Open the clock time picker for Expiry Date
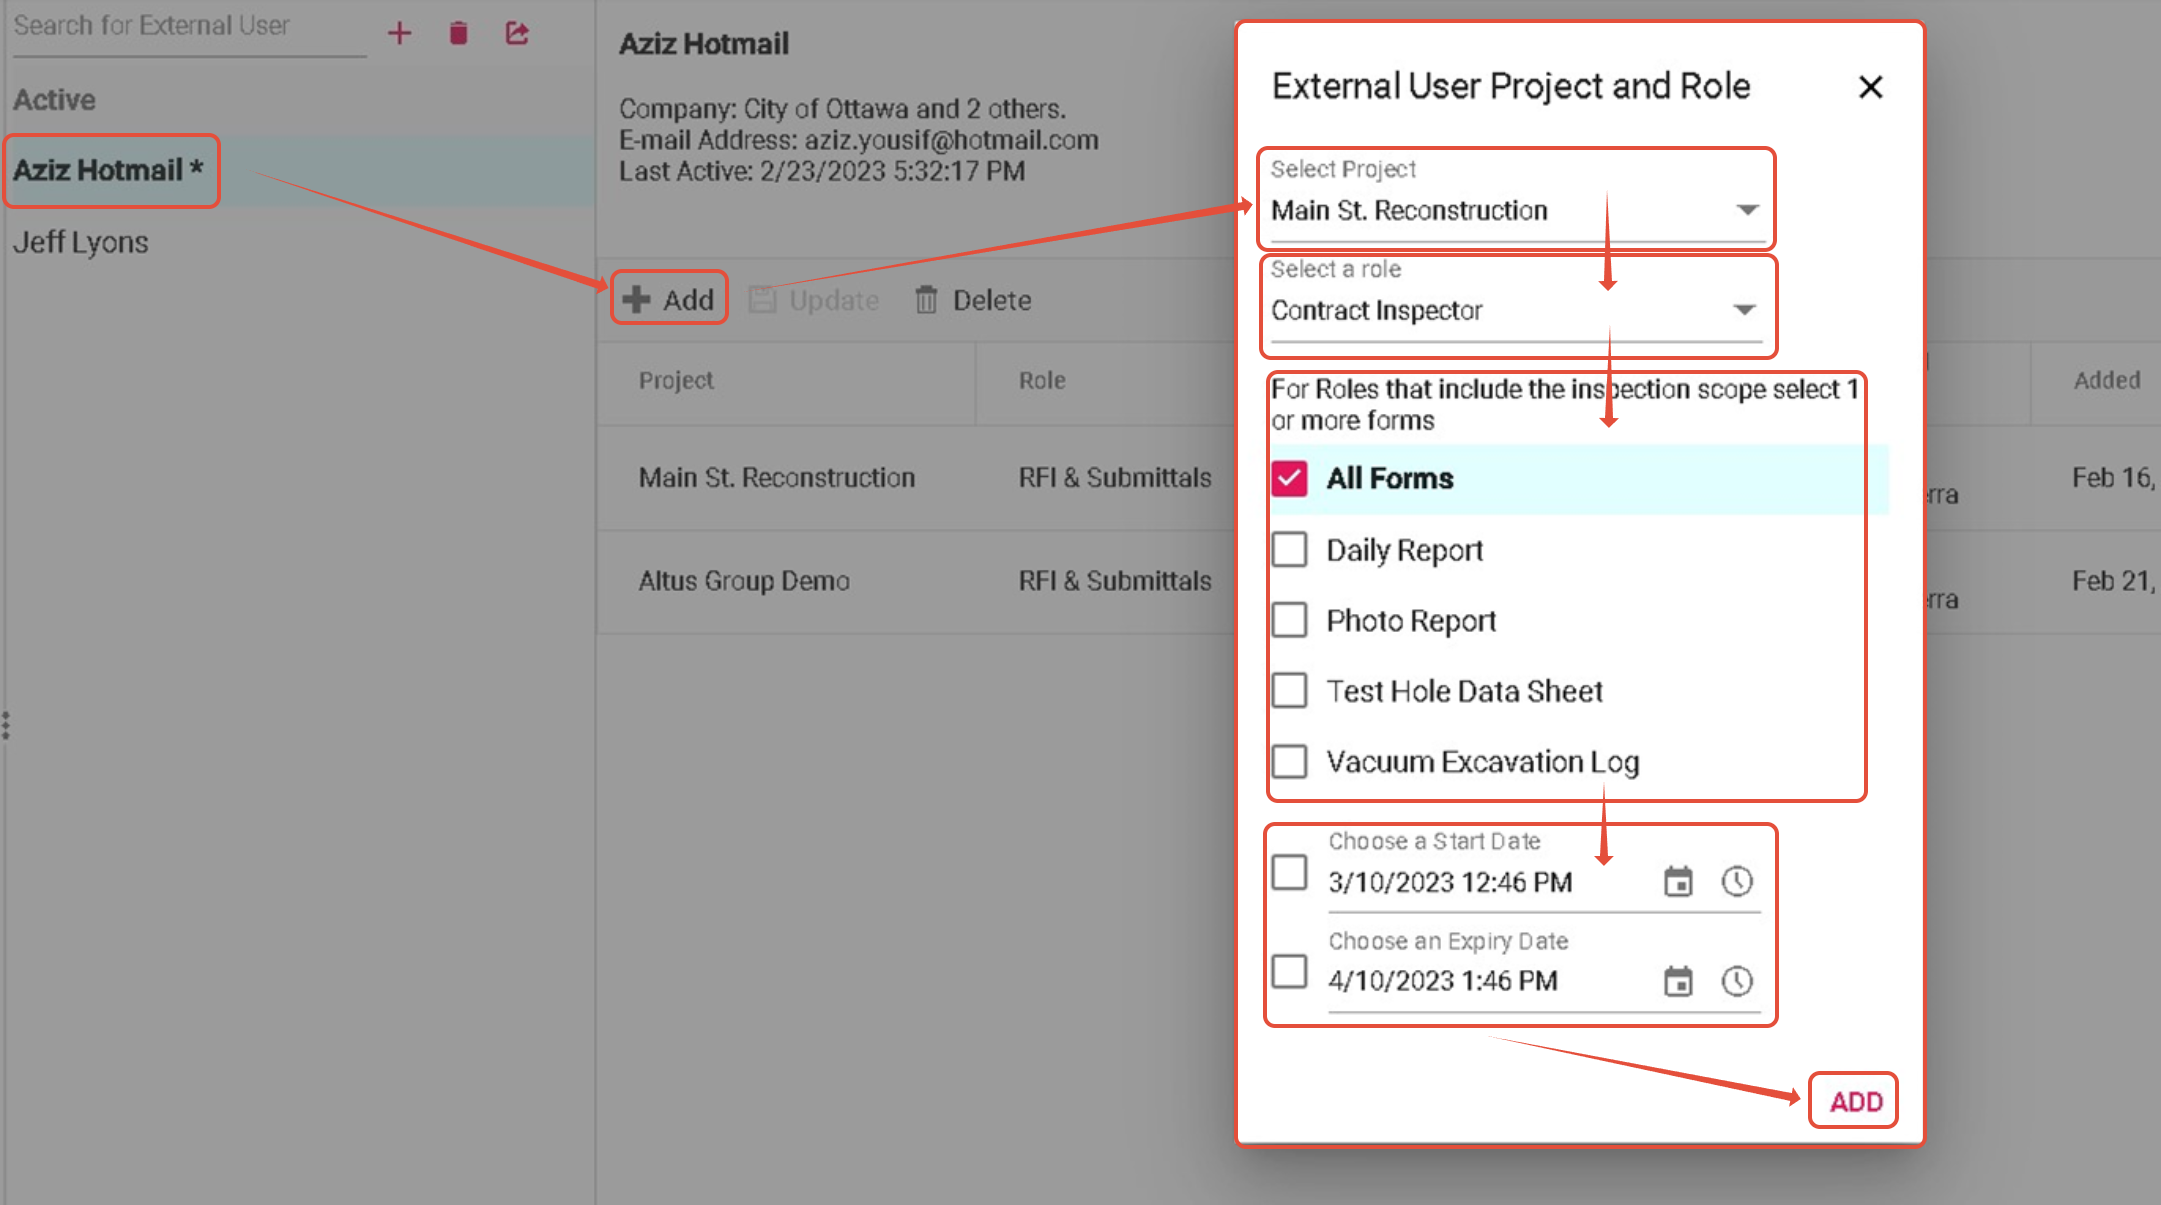Screen dimensions: 2161x1205 [1737, 981]
